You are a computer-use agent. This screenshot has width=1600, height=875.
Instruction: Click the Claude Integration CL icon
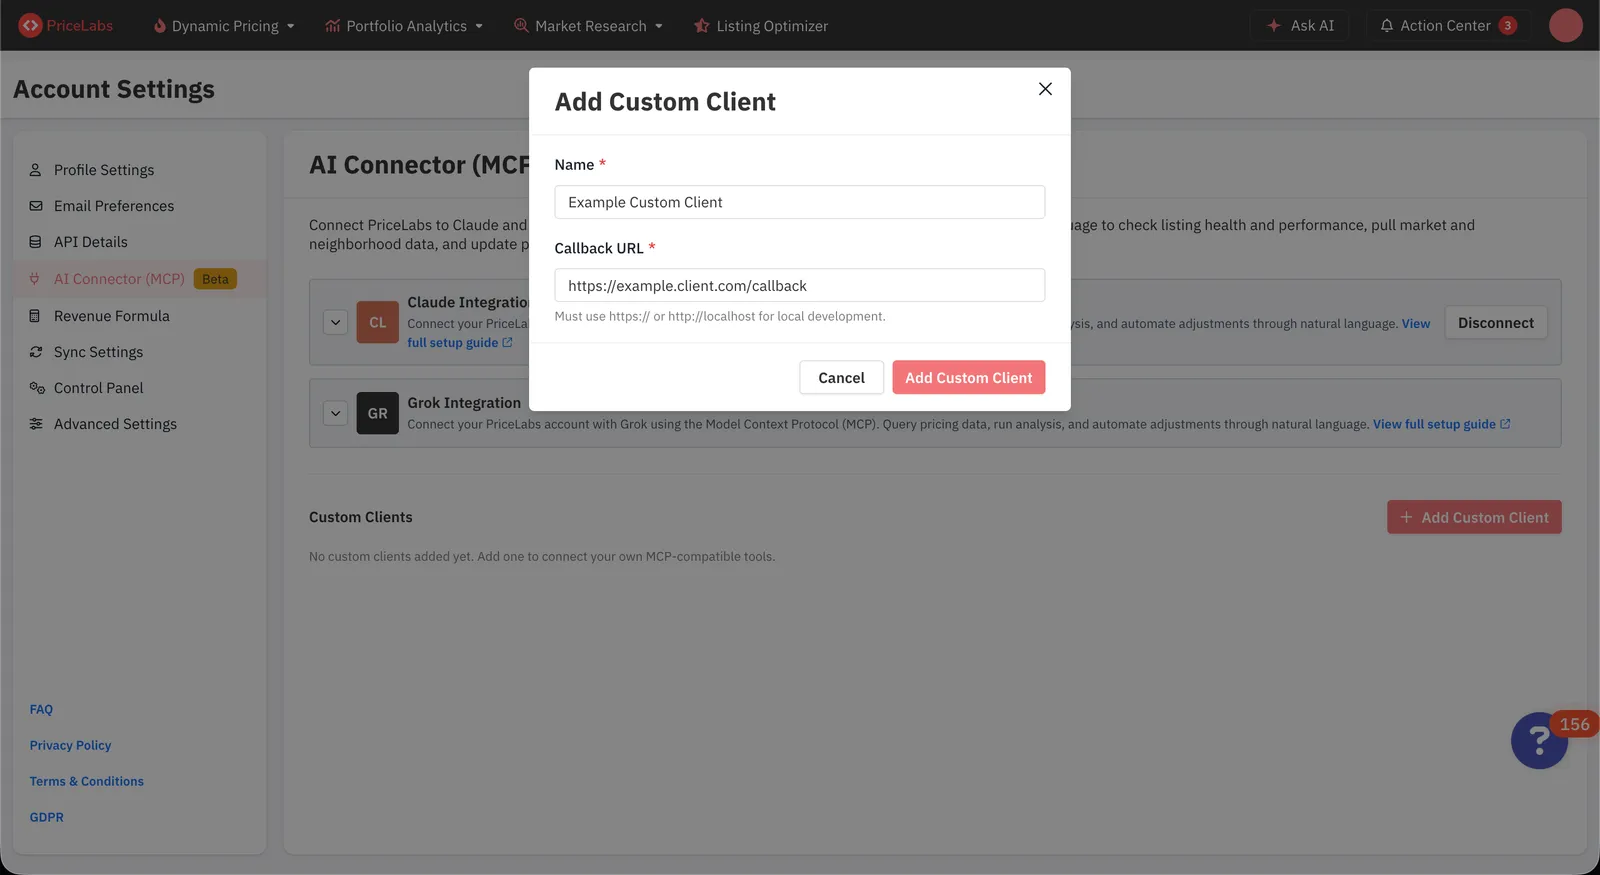[377, 323]
